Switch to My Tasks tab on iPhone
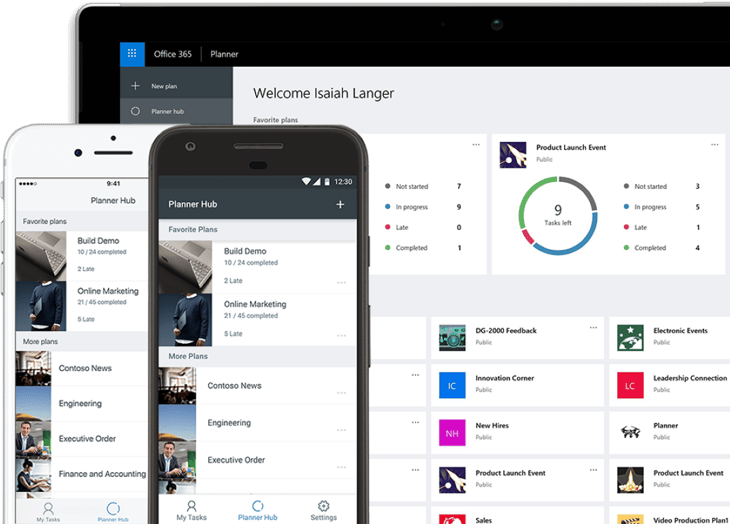The image size is (730, 524). [x=48, y=512]
